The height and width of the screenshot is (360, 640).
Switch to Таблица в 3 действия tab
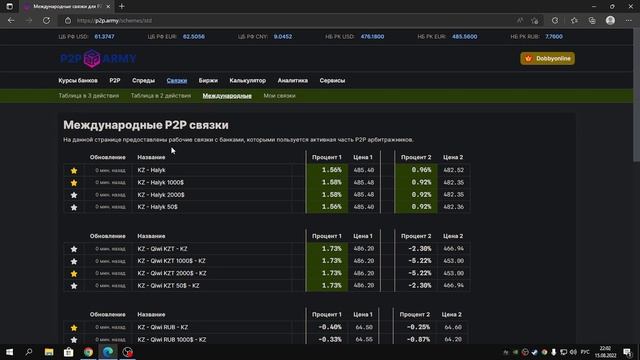pyautogui.click(x=89, y=96)
